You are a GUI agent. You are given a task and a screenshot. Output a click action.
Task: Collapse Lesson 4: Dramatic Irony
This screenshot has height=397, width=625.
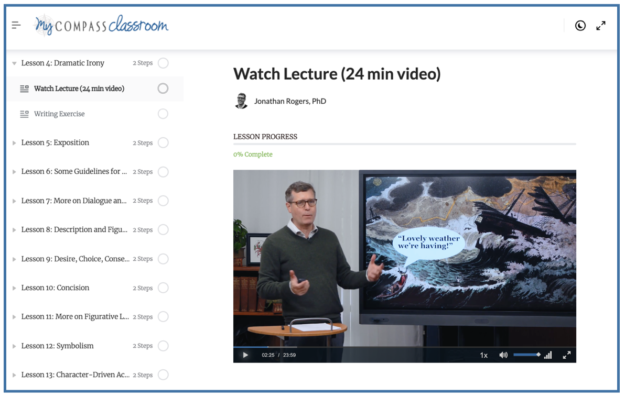pos(14,63)
